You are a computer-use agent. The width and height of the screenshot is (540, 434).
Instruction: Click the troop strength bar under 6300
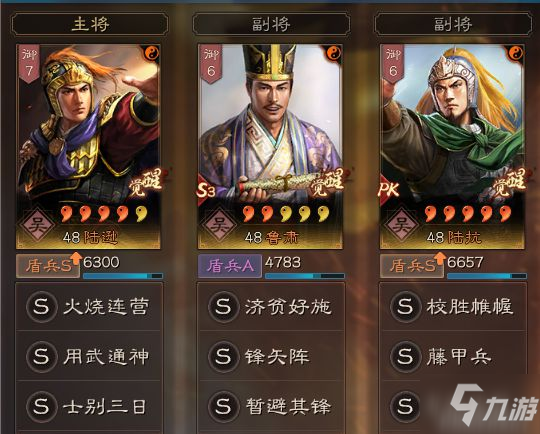(123, 276)
